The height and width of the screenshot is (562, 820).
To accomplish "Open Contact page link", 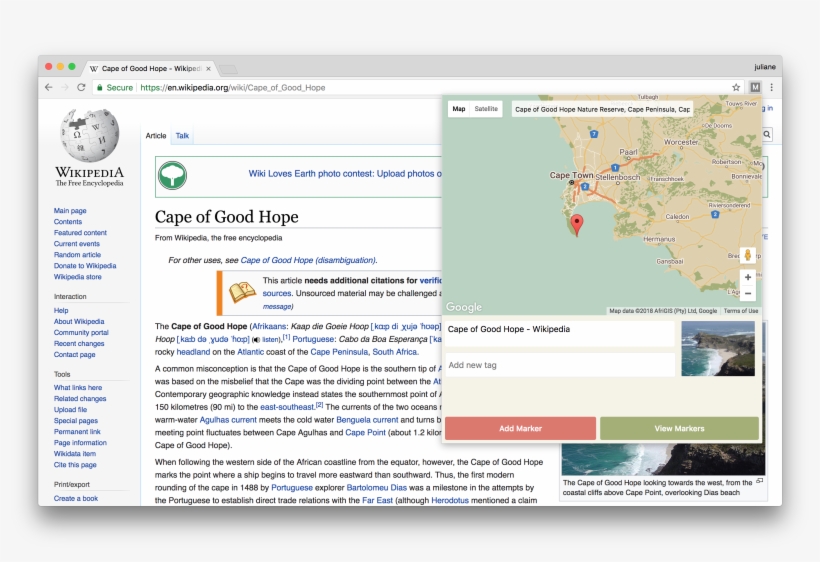I will point(74,354).
